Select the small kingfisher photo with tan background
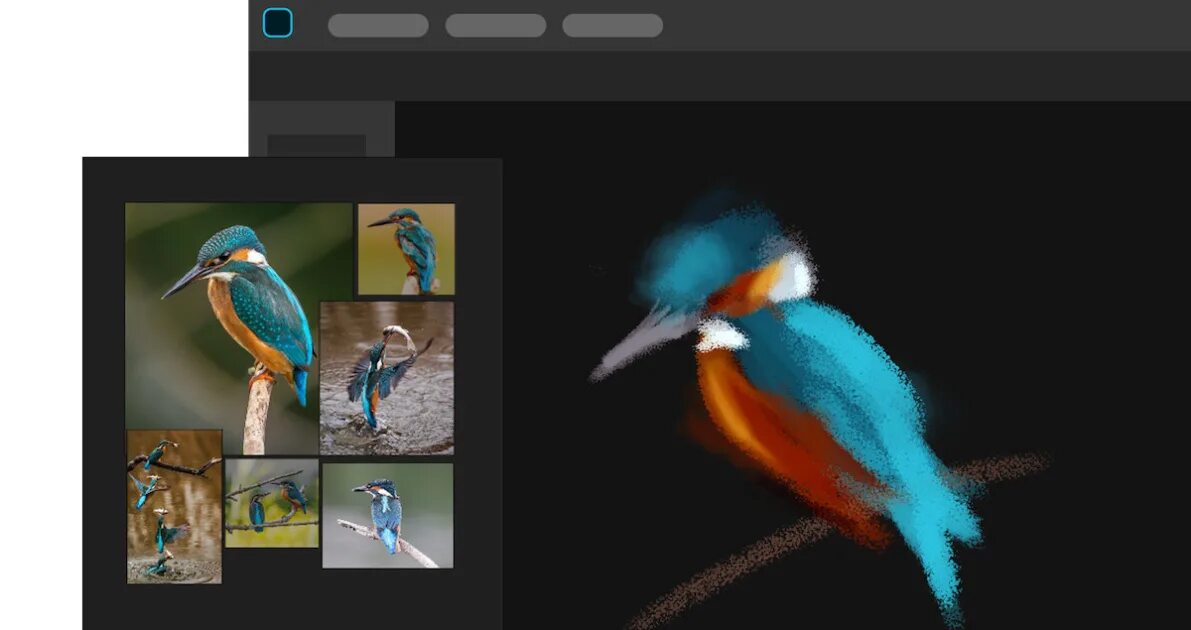The image size is (1191, 630). pos(406,249)
